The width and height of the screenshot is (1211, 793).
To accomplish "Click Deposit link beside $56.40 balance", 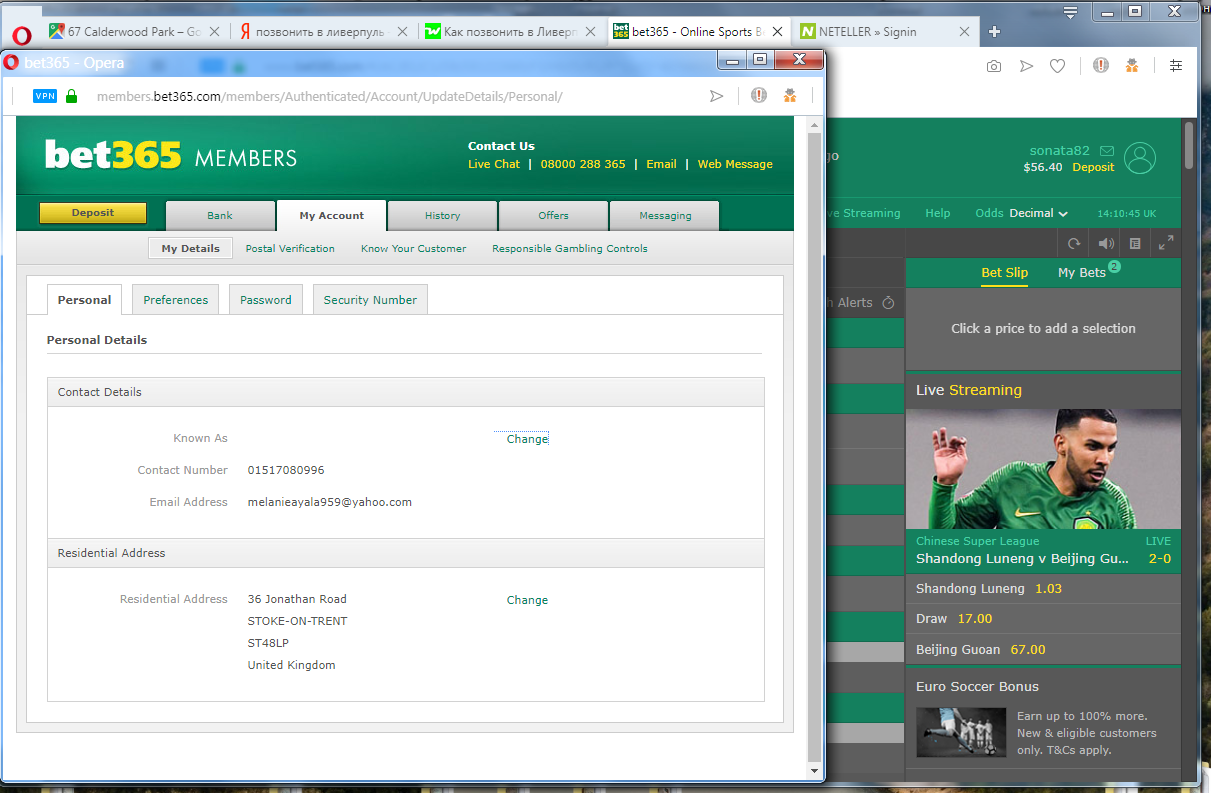I will point(1093,167).
